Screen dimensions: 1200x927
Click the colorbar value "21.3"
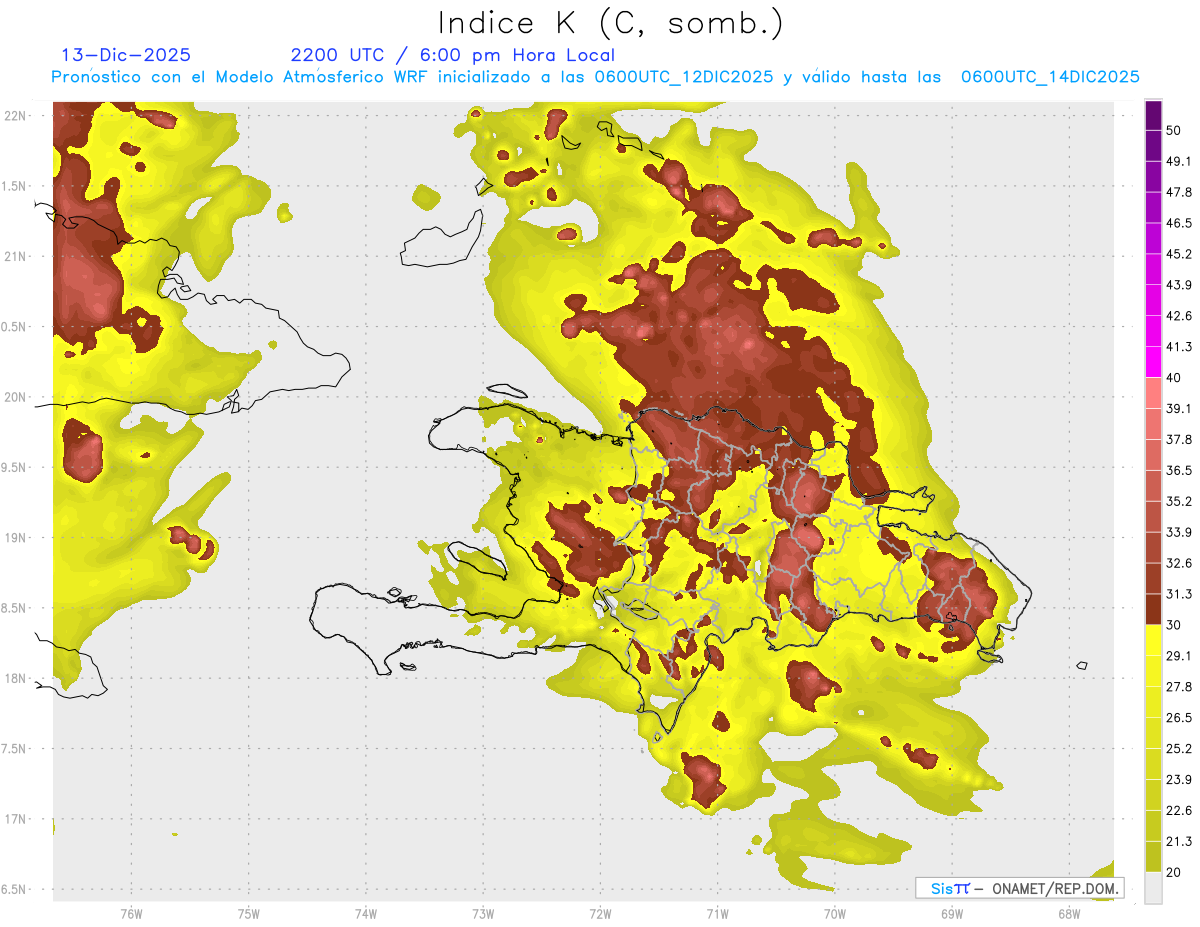(1180, 841)
